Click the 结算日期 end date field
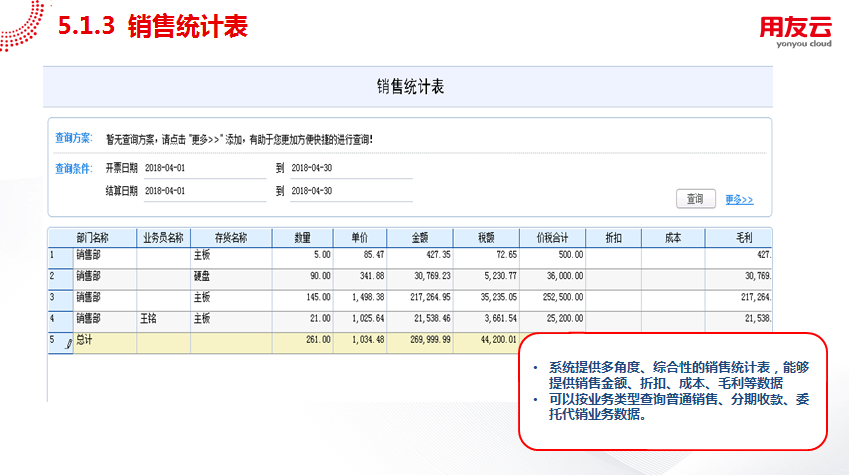Image resolution: width=849 pixels, height=475 pixels. [x=351, y=191]
